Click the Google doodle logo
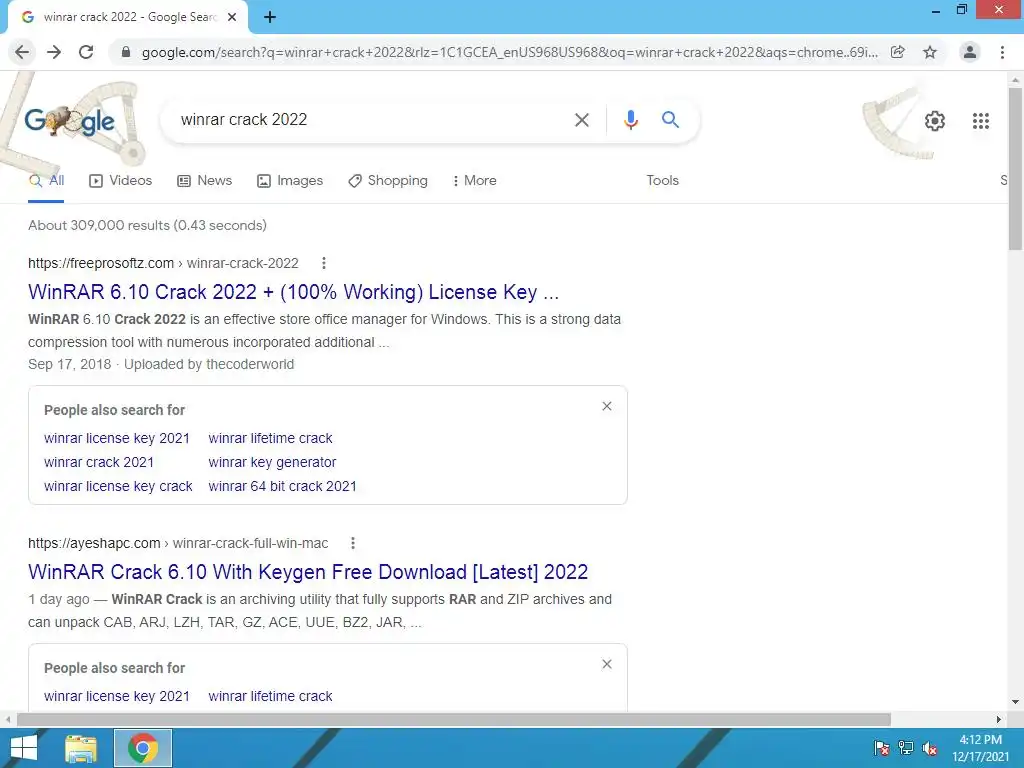1024x768 pixels. tap(70, 121)
